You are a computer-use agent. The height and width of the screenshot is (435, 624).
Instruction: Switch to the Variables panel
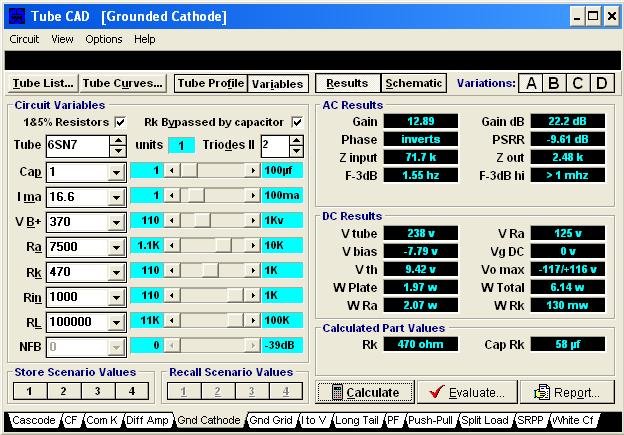278,84
